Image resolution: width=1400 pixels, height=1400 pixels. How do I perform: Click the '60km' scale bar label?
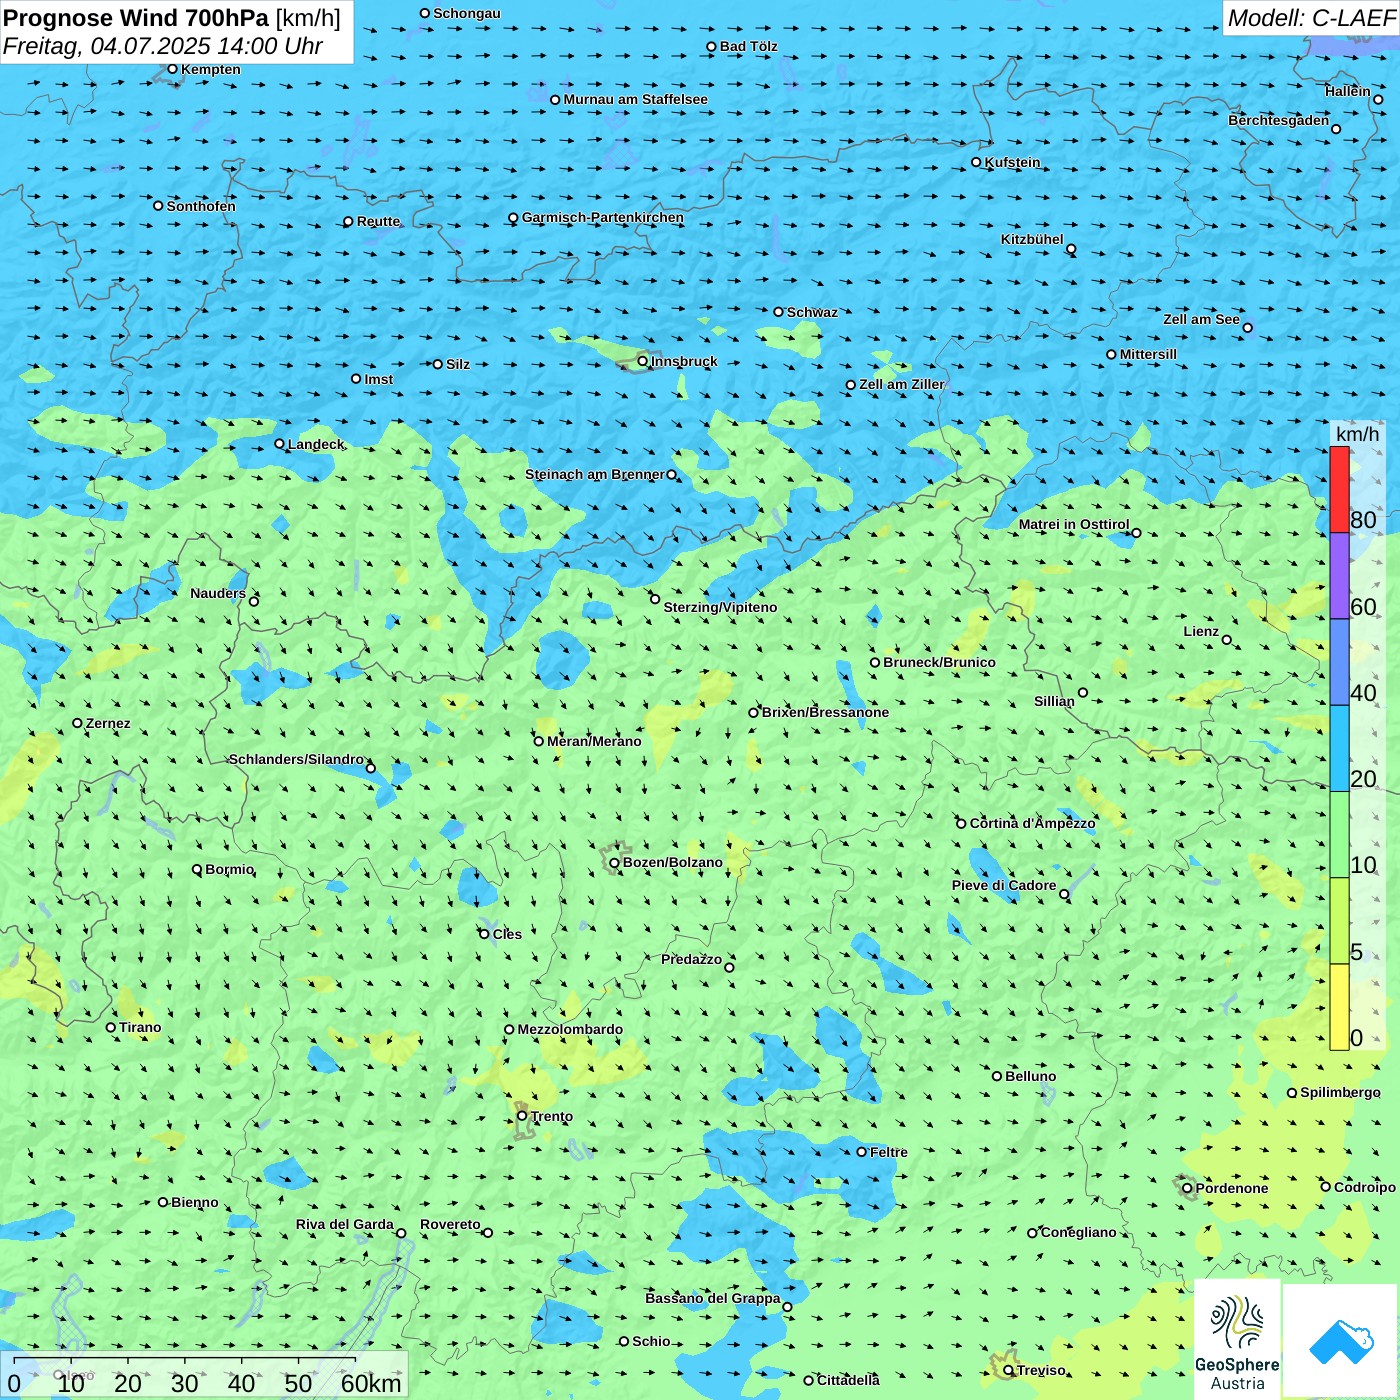(371, 1383)
